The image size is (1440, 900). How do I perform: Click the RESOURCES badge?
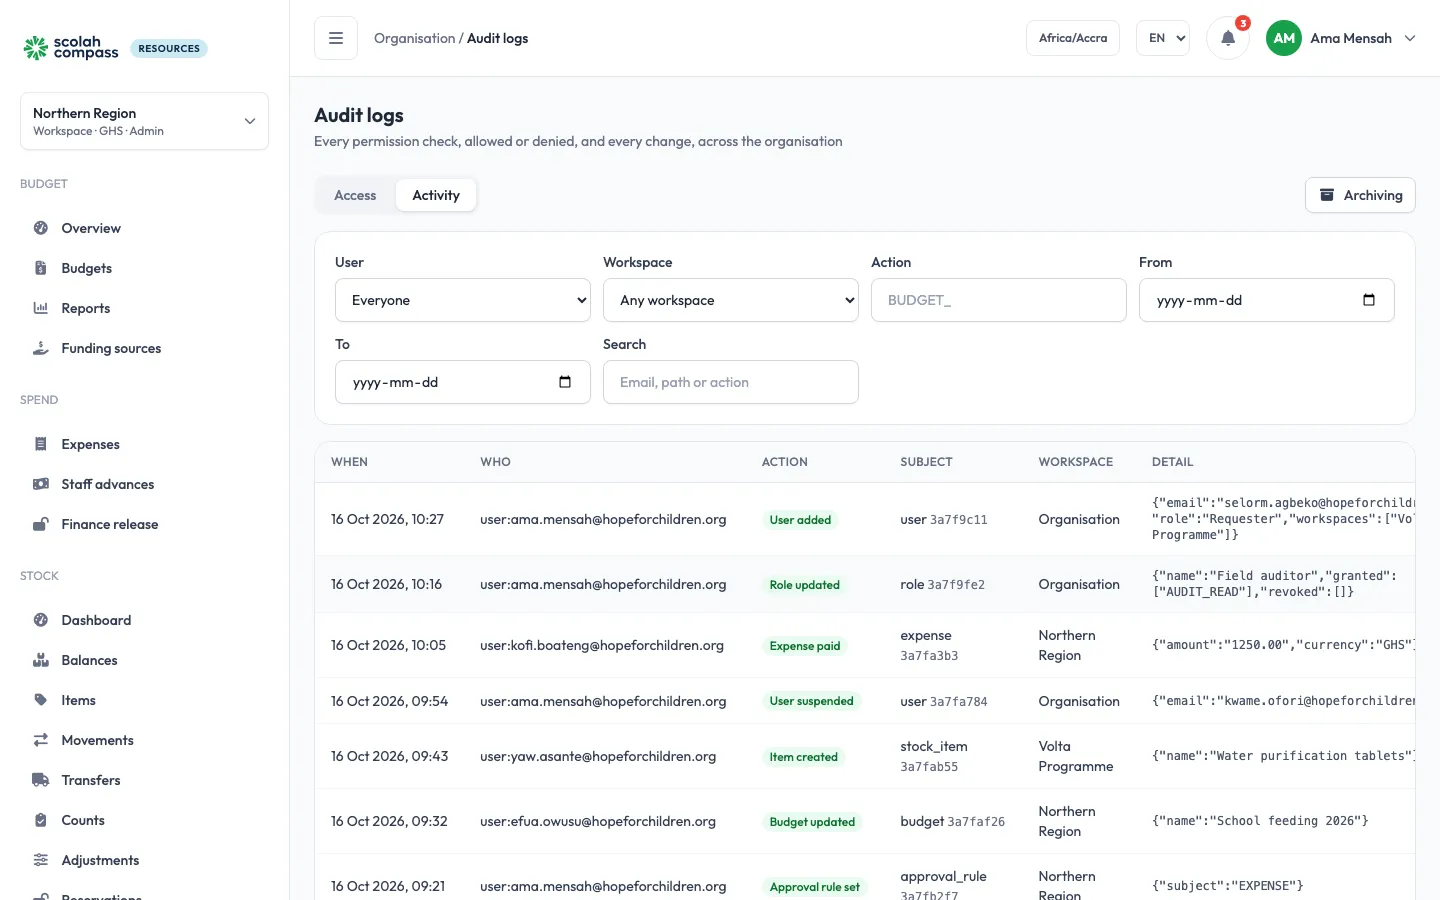tap(169, 48)
